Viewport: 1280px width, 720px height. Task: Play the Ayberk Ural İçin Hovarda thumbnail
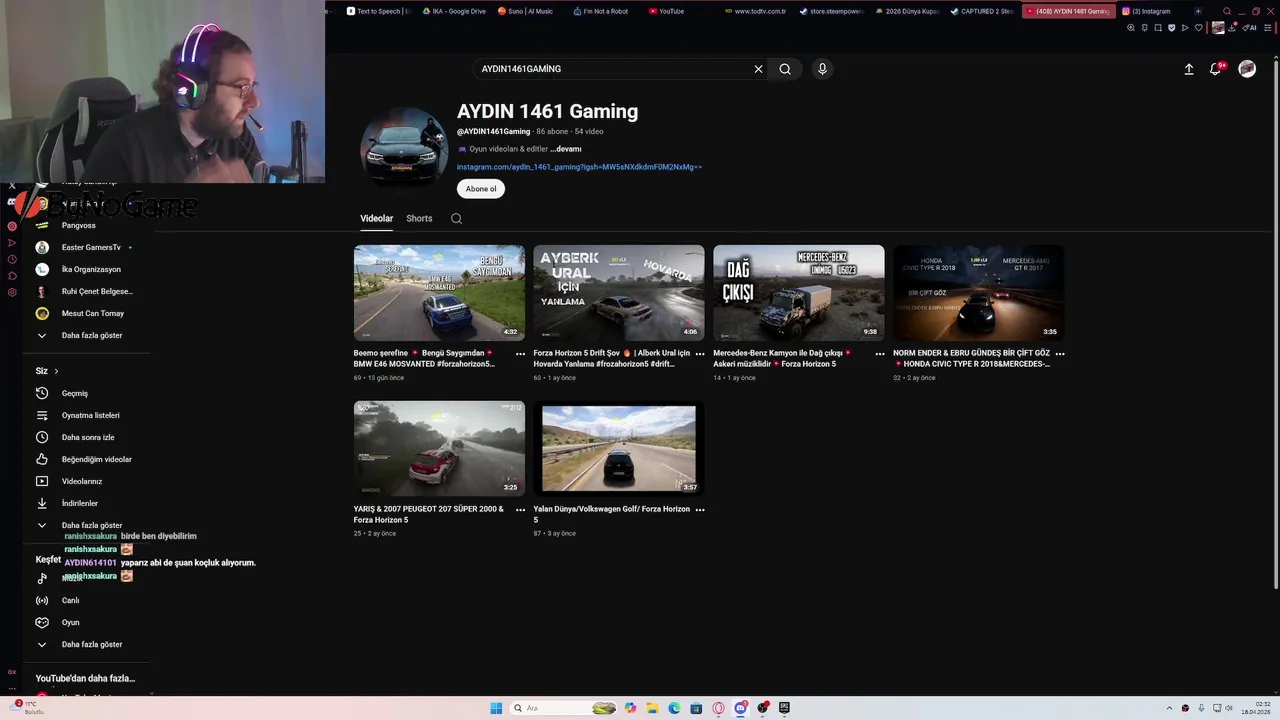pos(619,293)
